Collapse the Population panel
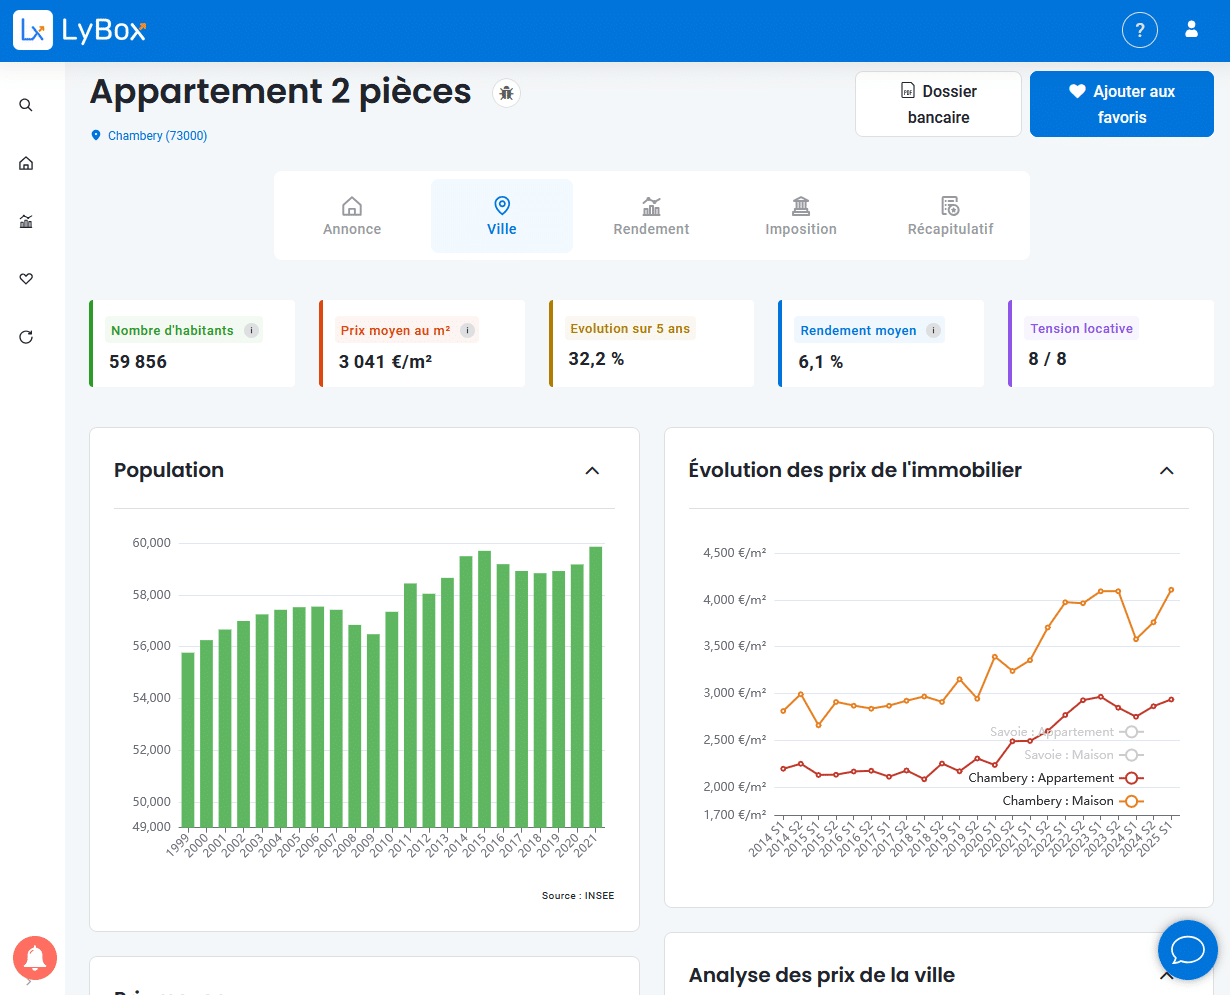This screenshot has height=995, width=1230. click(x=591, y=470)
